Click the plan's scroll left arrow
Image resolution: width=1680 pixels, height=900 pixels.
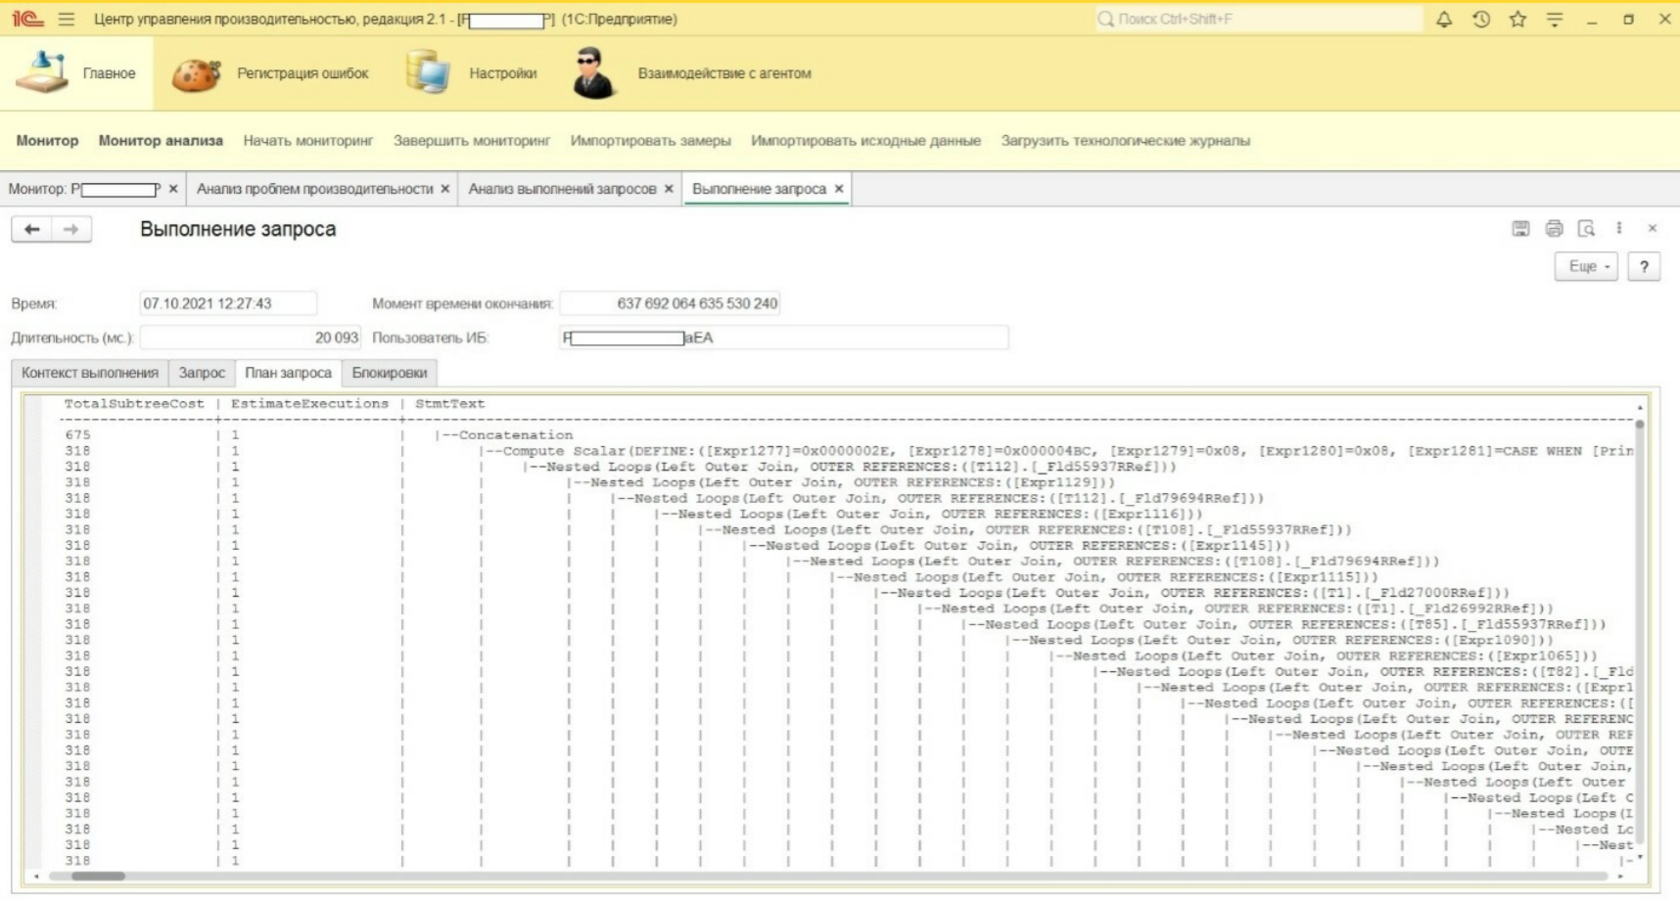tap(37, 876)
